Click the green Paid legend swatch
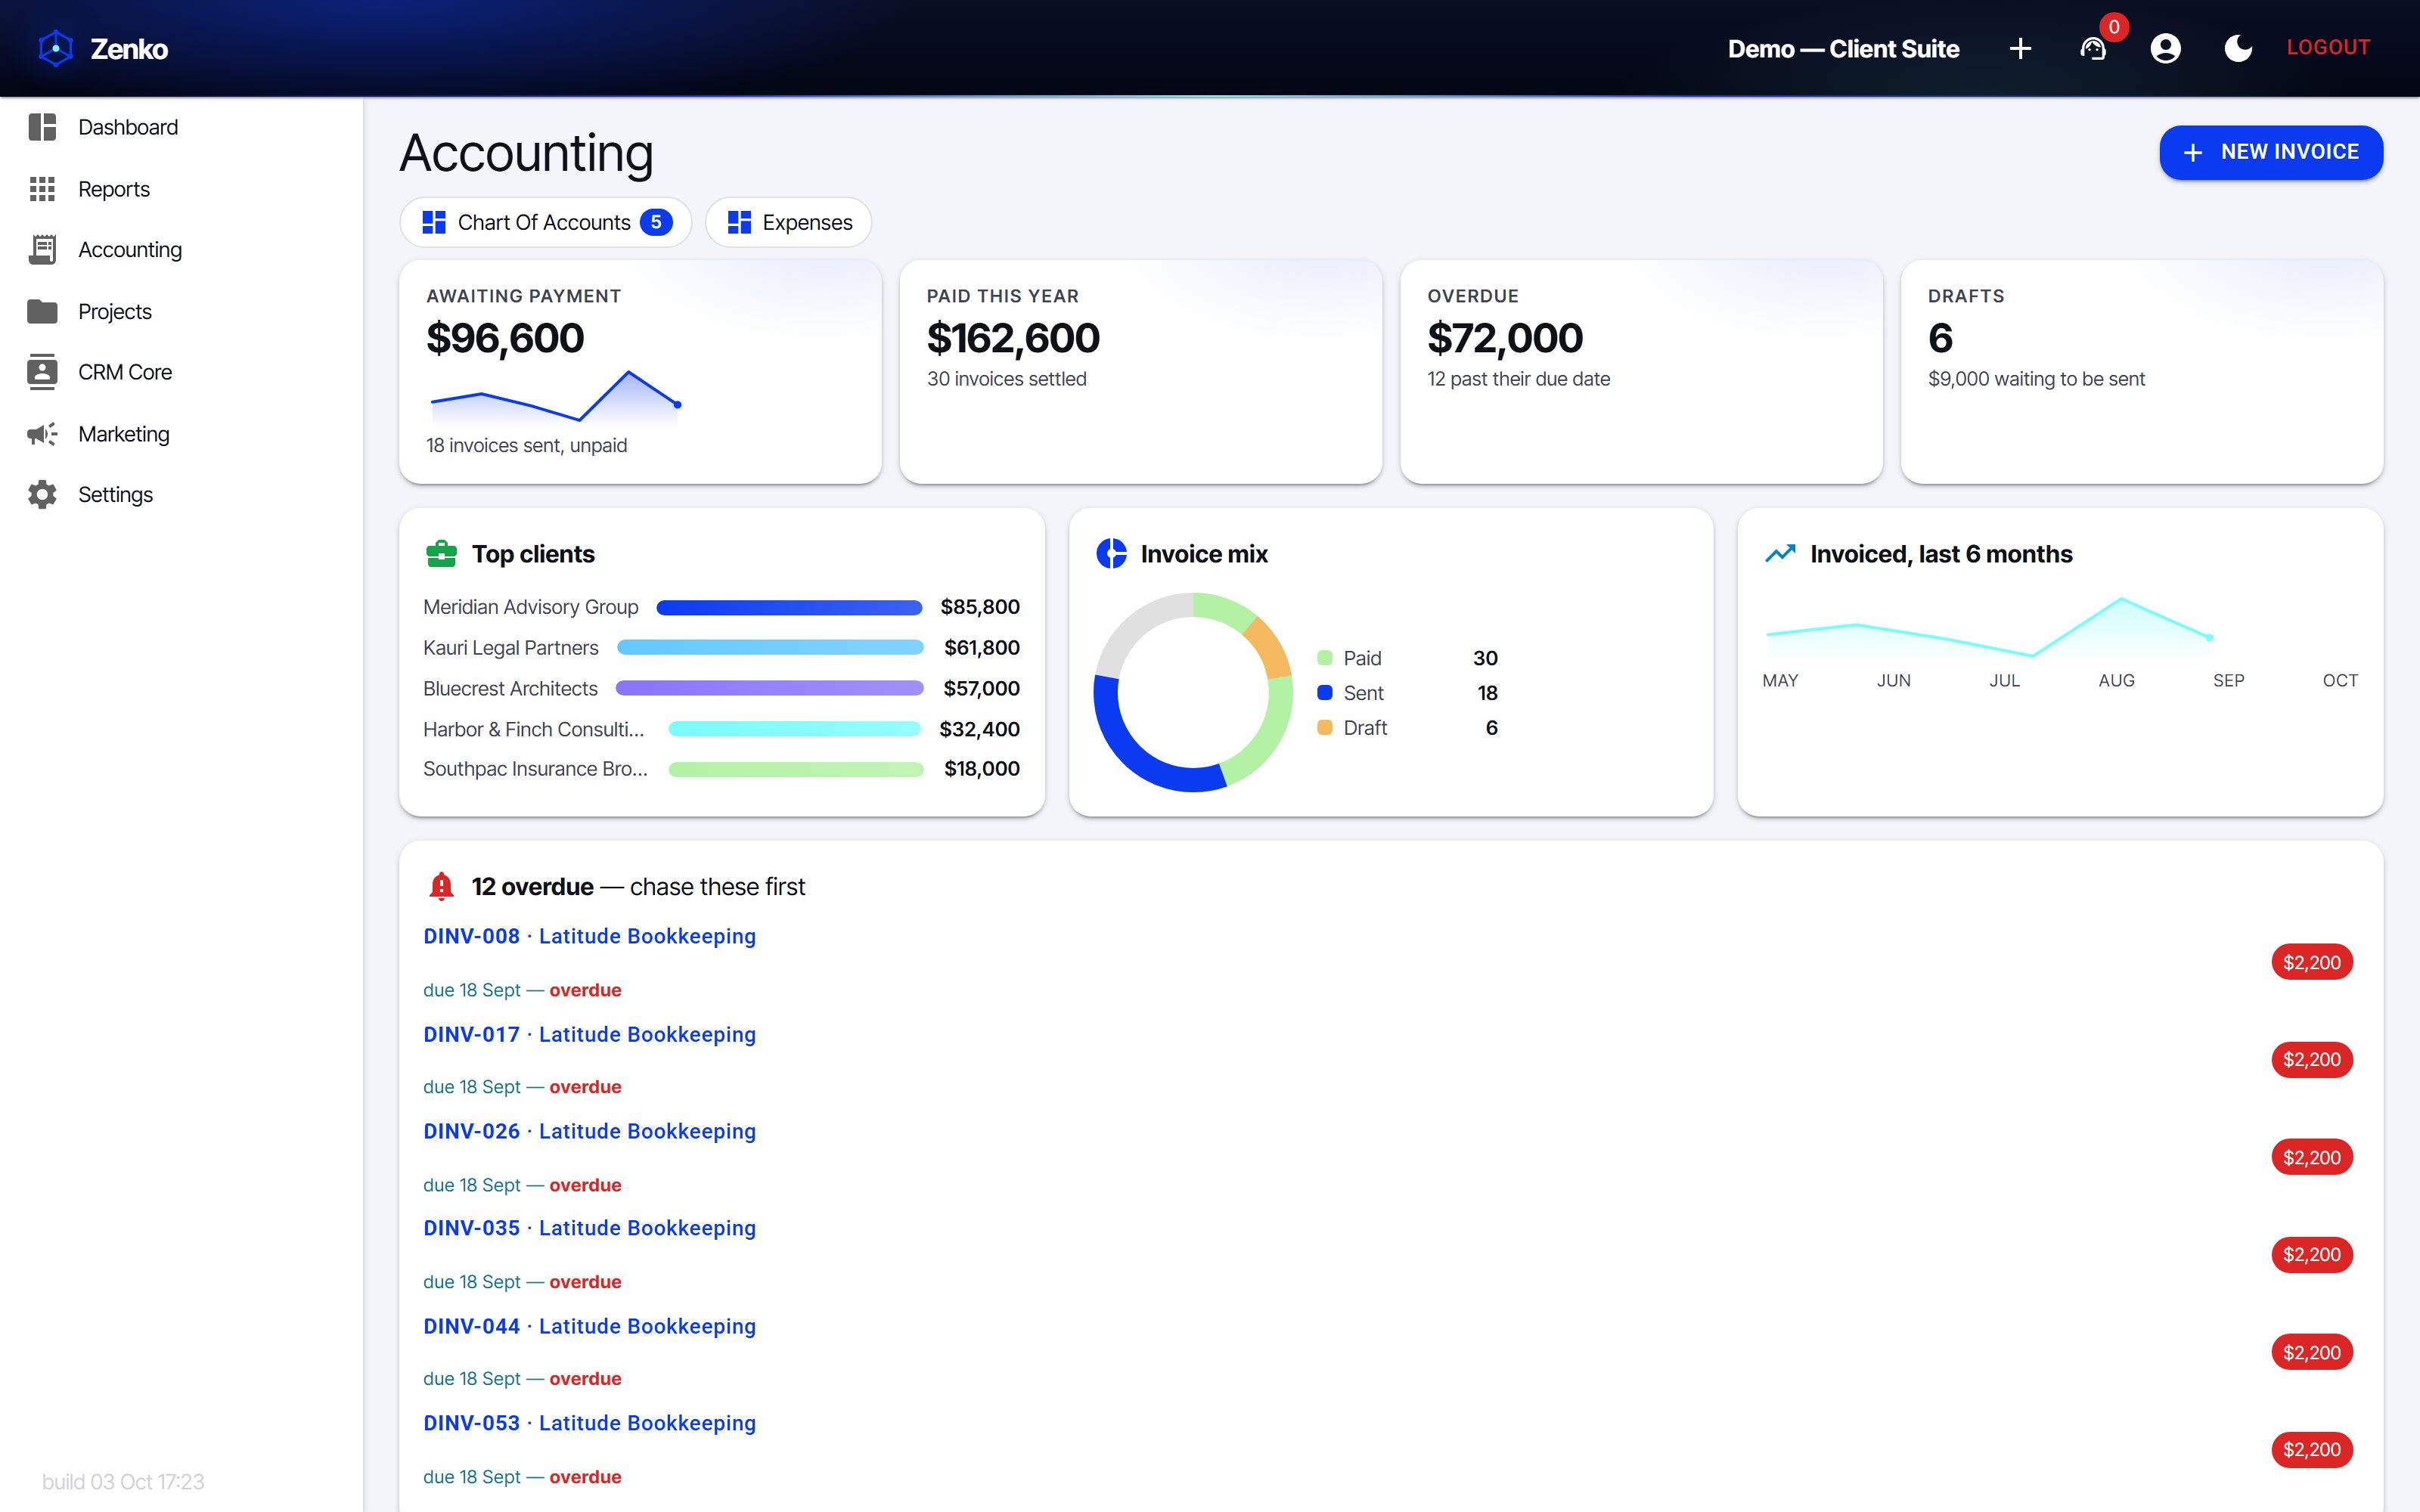The image size is (2420, 1512). (x=1325, y=658)
